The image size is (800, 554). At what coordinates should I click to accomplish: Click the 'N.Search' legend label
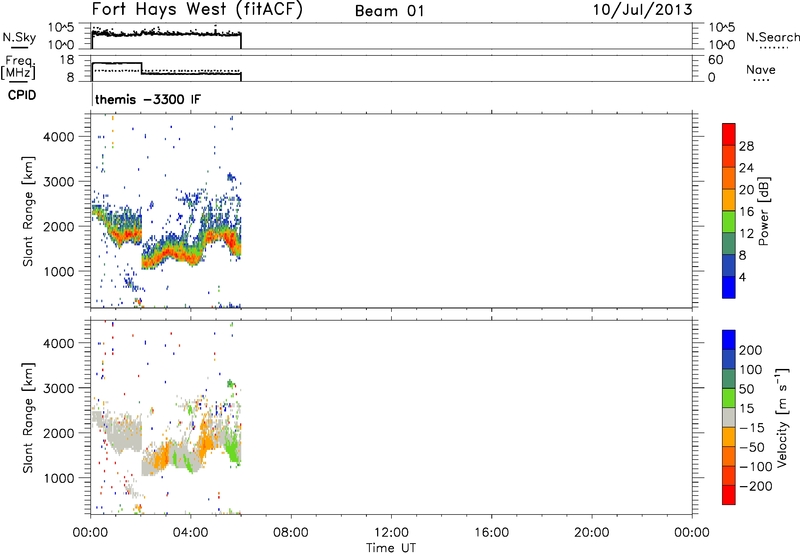tap(773, 37)
